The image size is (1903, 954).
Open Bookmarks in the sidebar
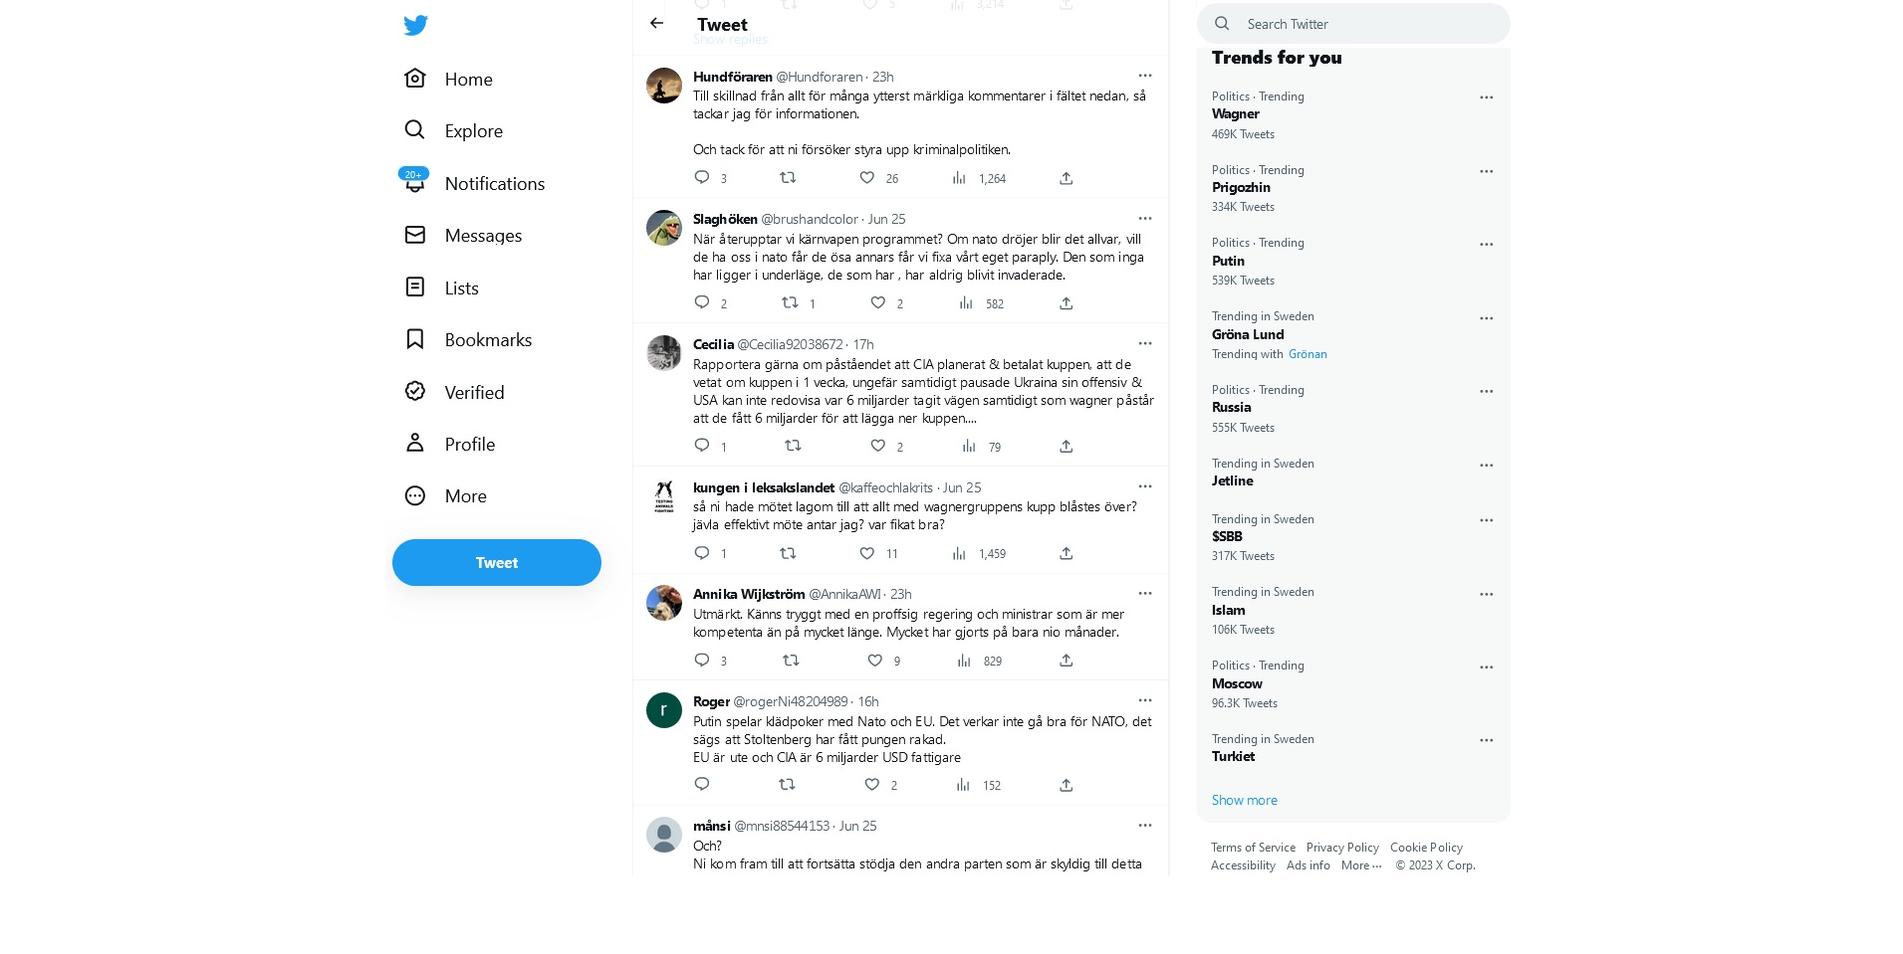pyautogui.click(x=487, y=340)
